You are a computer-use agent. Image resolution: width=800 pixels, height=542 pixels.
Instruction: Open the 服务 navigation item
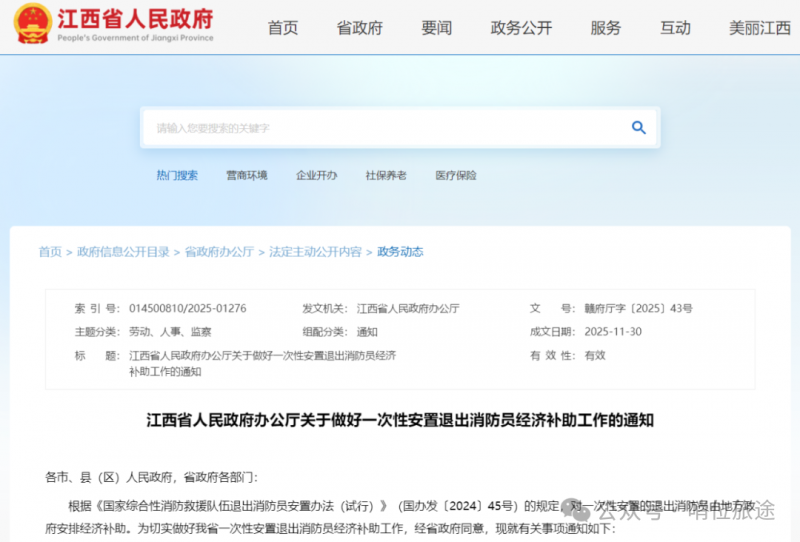coord(606,28)
